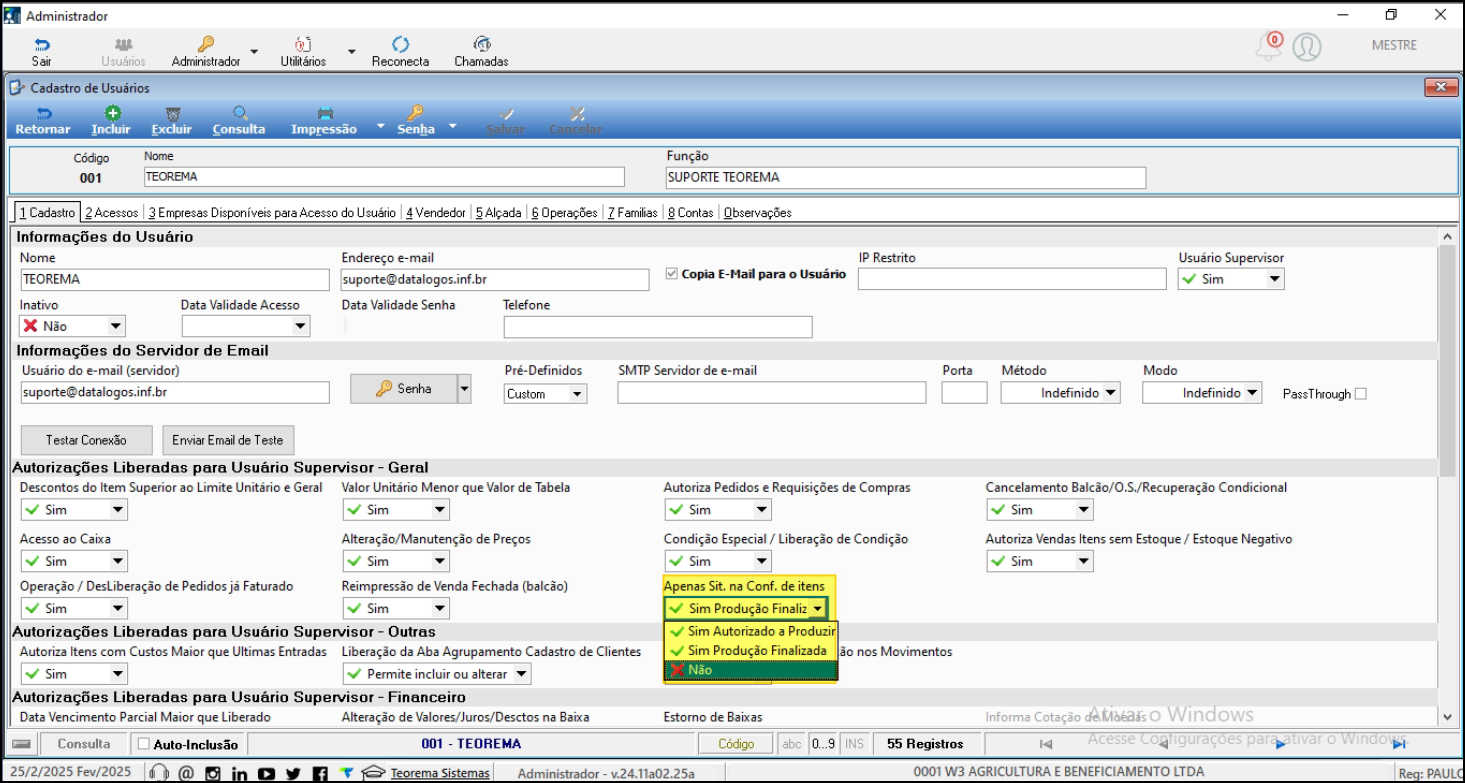Click the headset icon in status bar

pyautogui.click(x=158, y=773)
